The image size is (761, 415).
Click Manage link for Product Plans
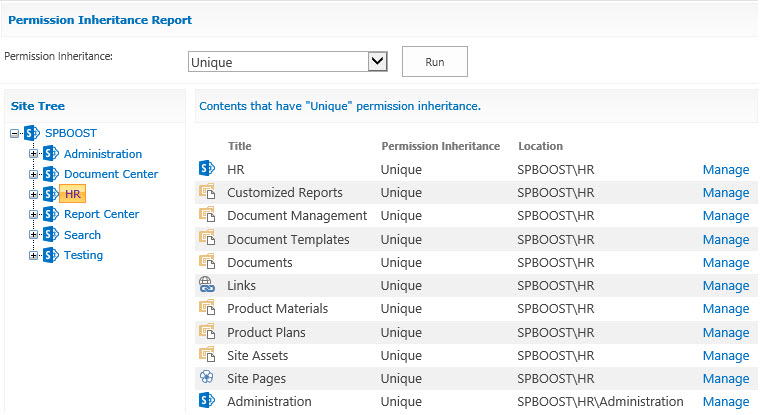(x=726, y=332)
